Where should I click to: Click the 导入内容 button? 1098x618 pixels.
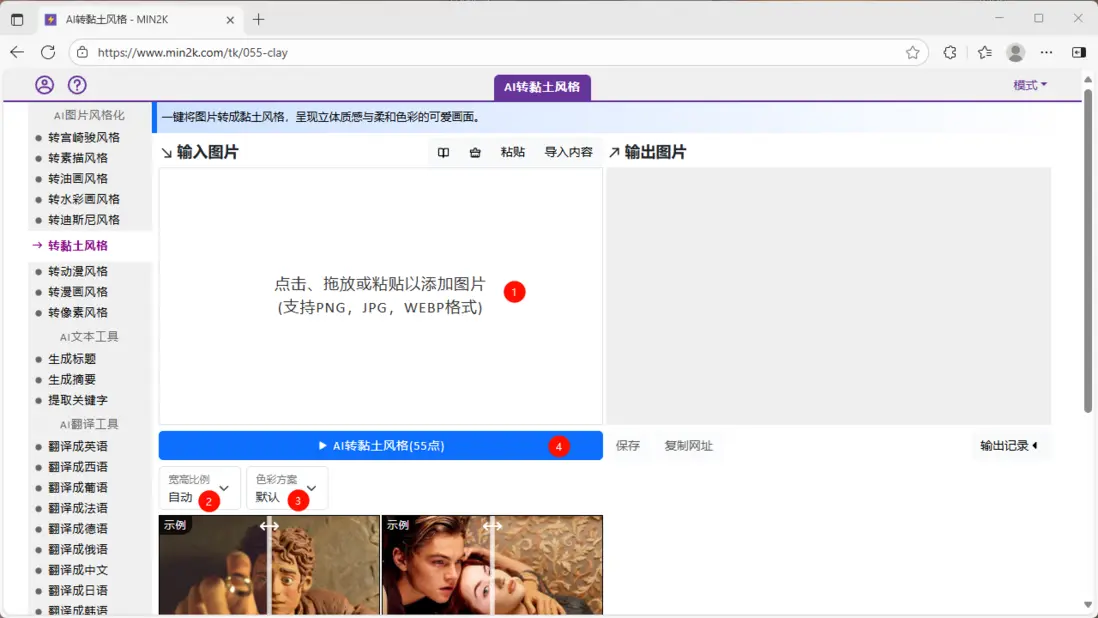point(569,152)
